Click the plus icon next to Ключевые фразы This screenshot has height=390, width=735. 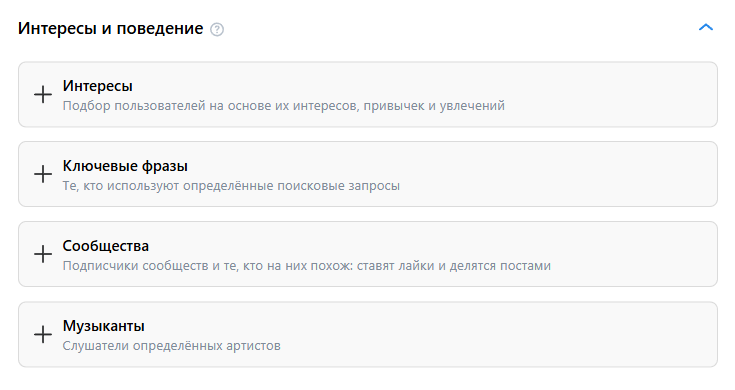[x=43, y=174]
